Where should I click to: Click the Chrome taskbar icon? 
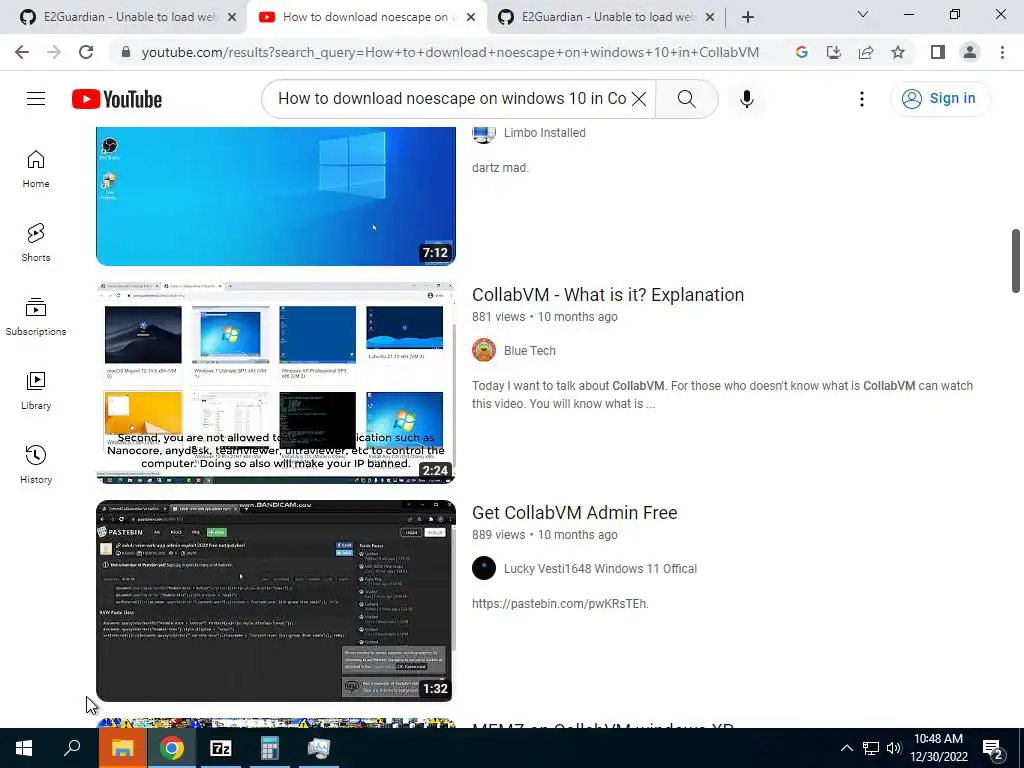click(171, 748)
